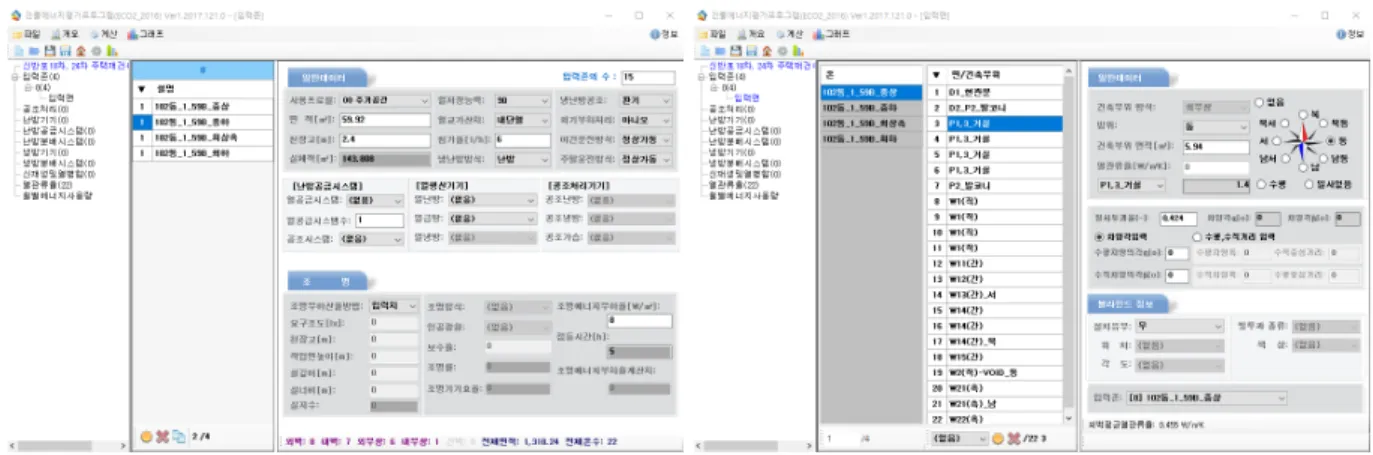Screen dimensions: 1373x455
Task: Open the (없음) filter dropdown below surface list
Action: pos(958,438)
